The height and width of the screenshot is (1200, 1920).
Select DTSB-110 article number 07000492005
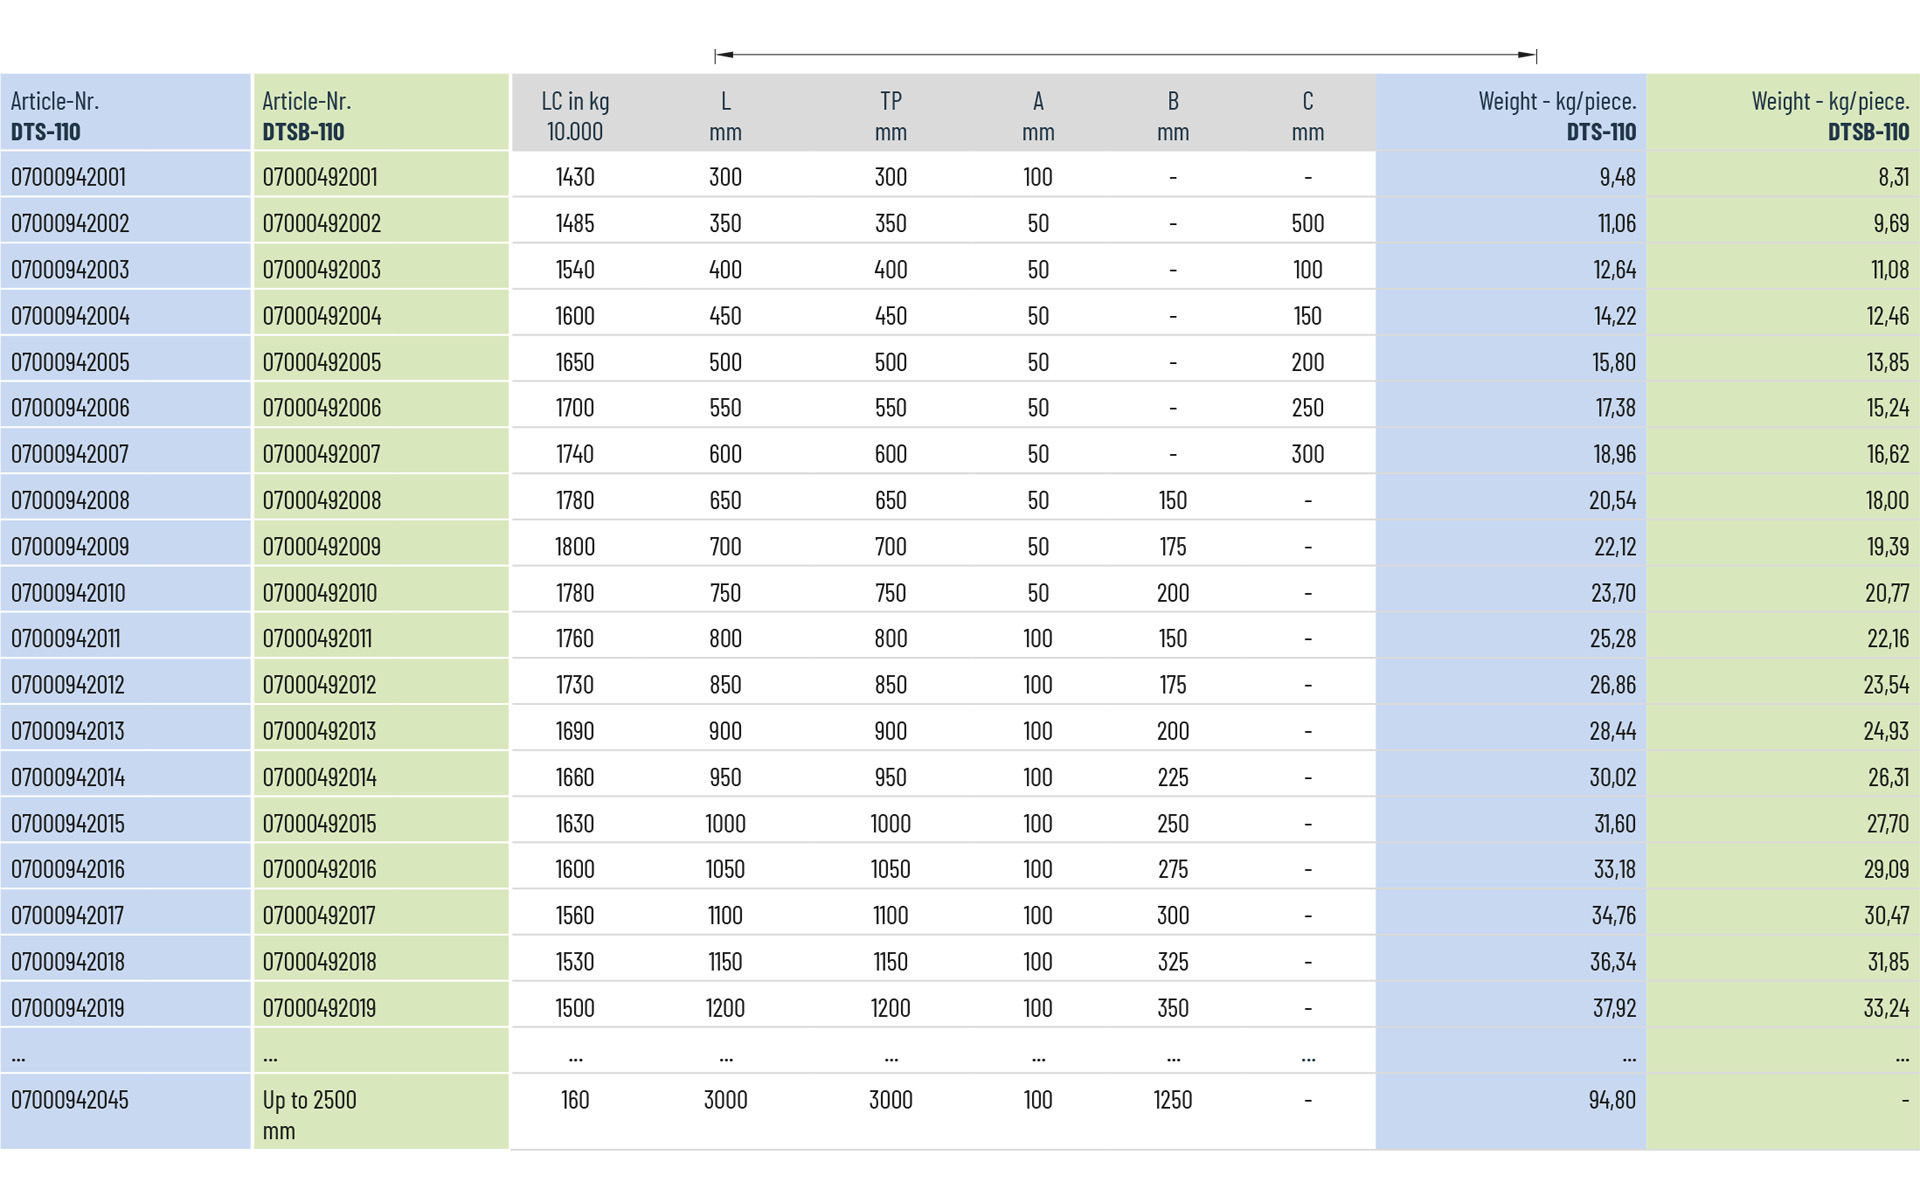pos(321,362)
